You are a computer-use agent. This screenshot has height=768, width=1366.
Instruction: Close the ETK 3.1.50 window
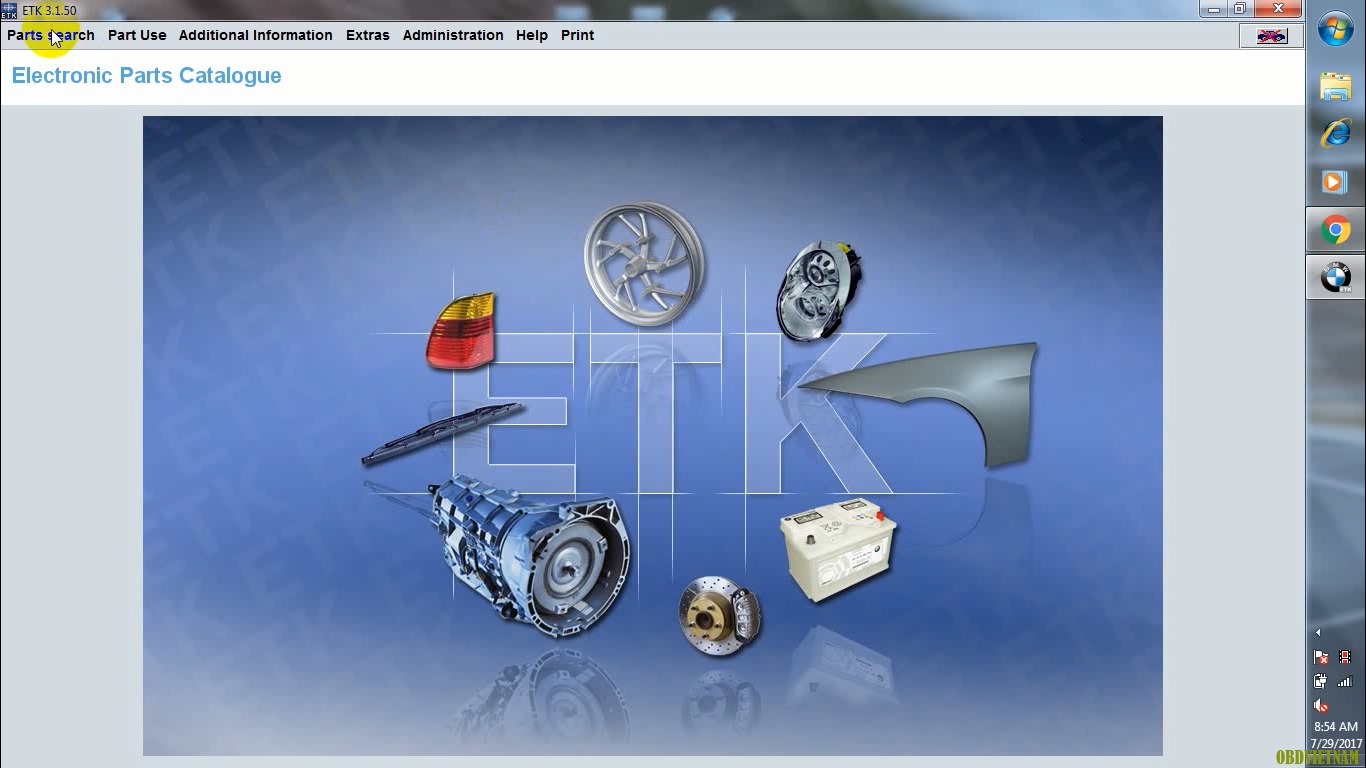(1278, 9)
